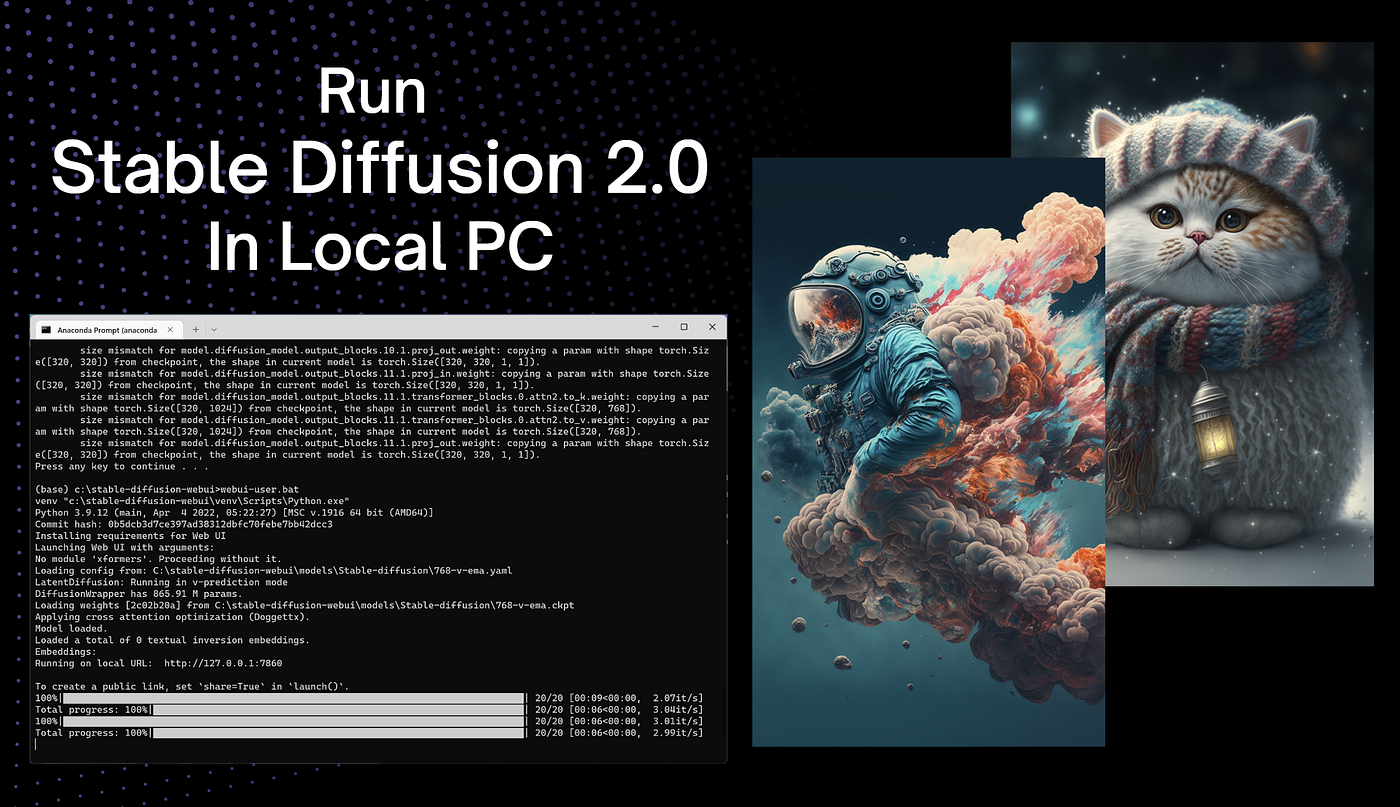1400x807 pixels.
Task: Click the maximize icon on the terminal window
Action: pos(683,327)
